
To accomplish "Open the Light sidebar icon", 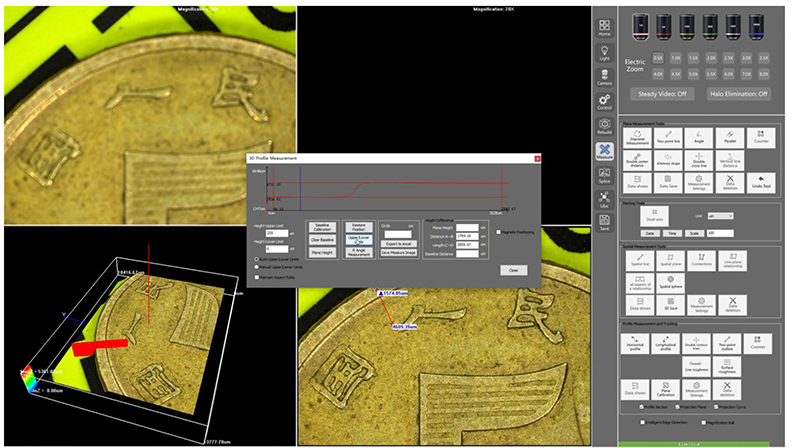I will click(x=604, y=53).
